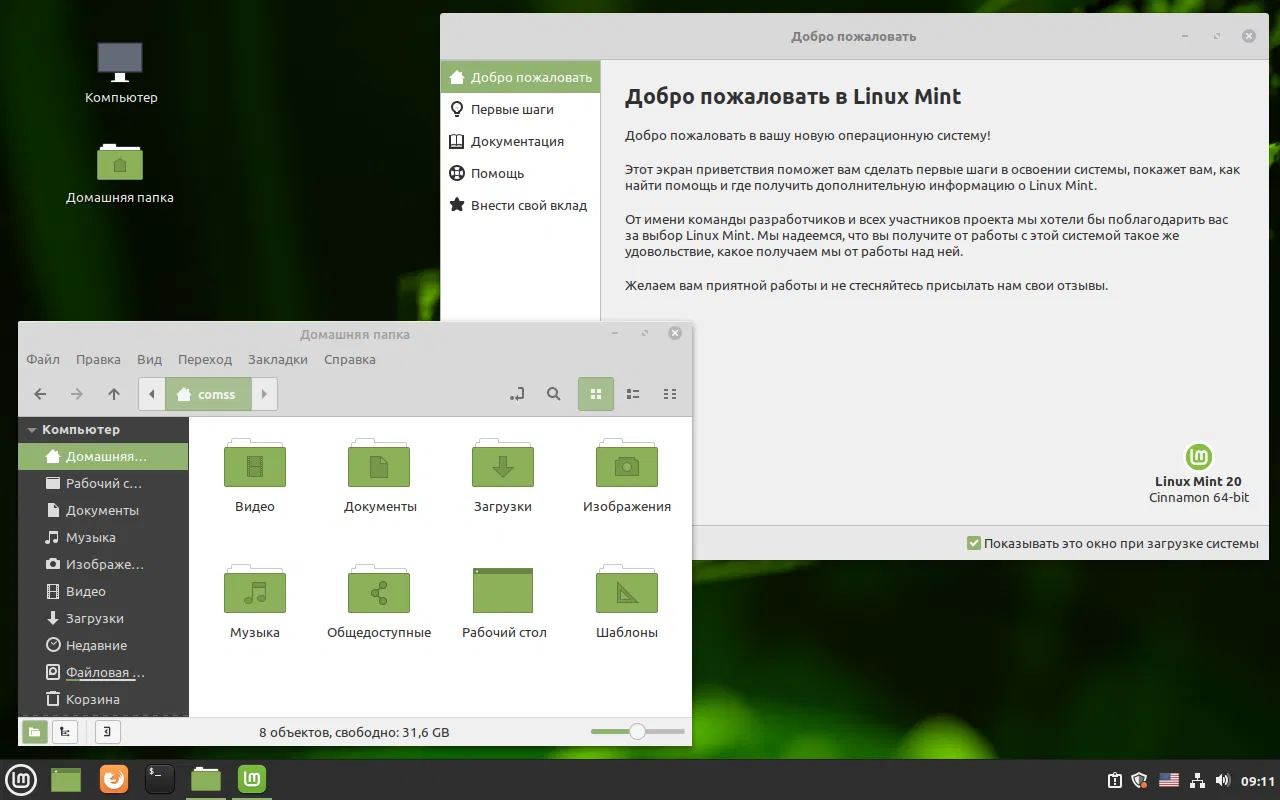Go forward in the file manager
This screenshot has width=1280, height=800.
coord(77,394)
